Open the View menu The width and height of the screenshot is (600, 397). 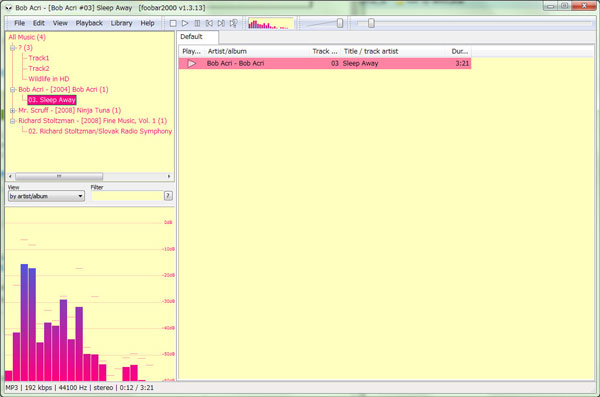pyautogui.click(x=60, y=23)
